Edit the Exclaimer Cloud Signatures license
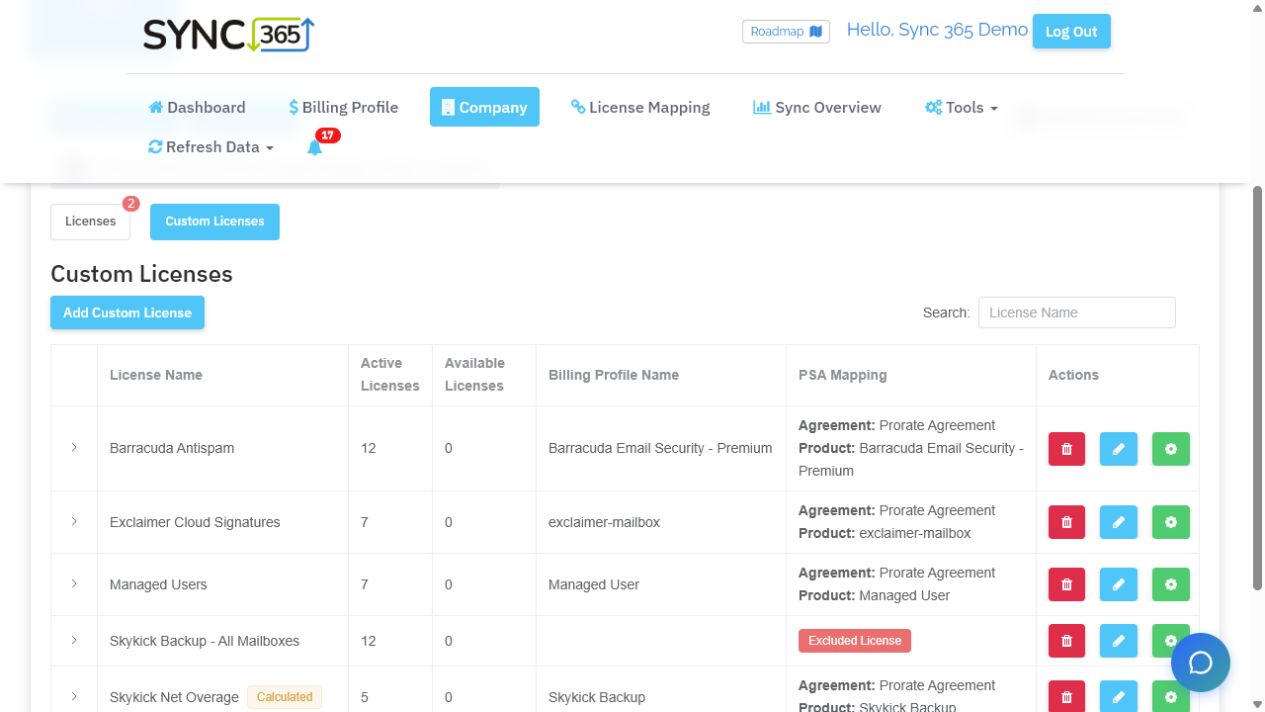The image size is (1265, 712). tap(1118, 522)
